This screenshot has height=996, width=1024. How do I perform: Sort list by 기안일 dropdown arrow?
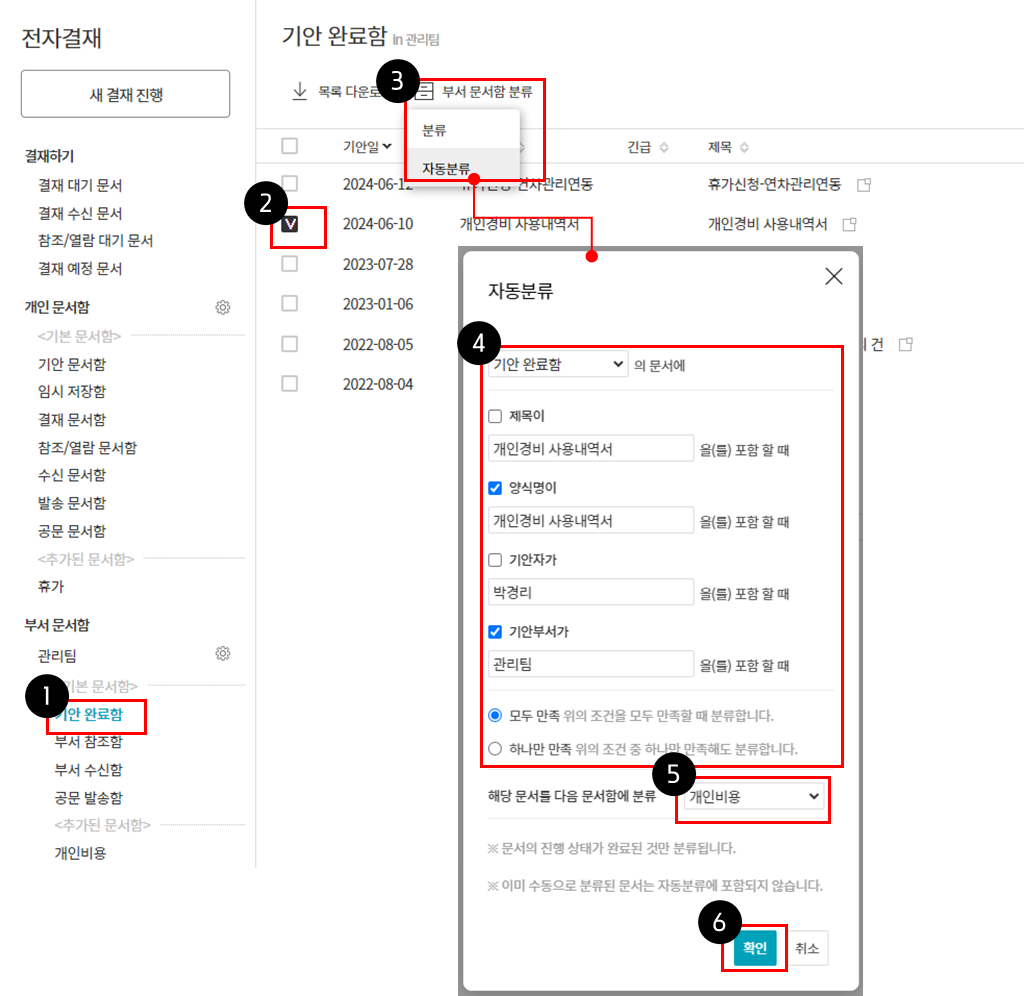tap(387, 147)
